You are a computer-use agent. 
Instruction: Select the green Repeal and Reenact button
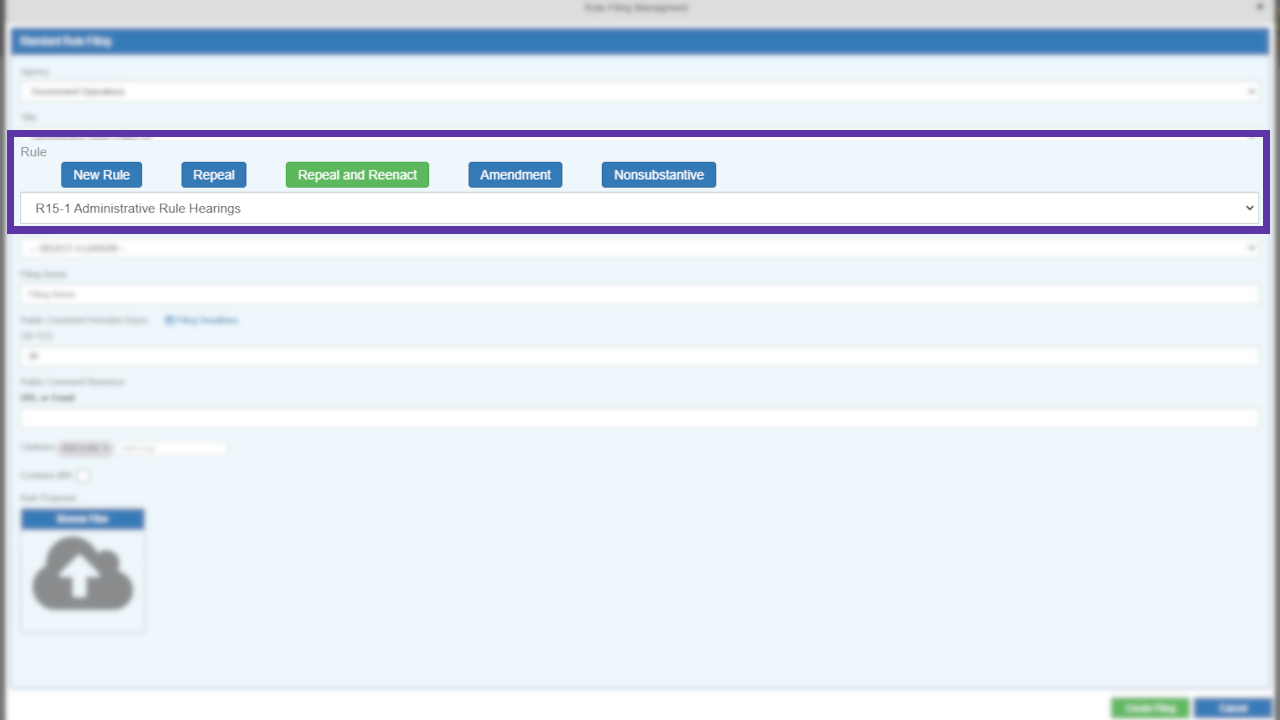point(357,175)
